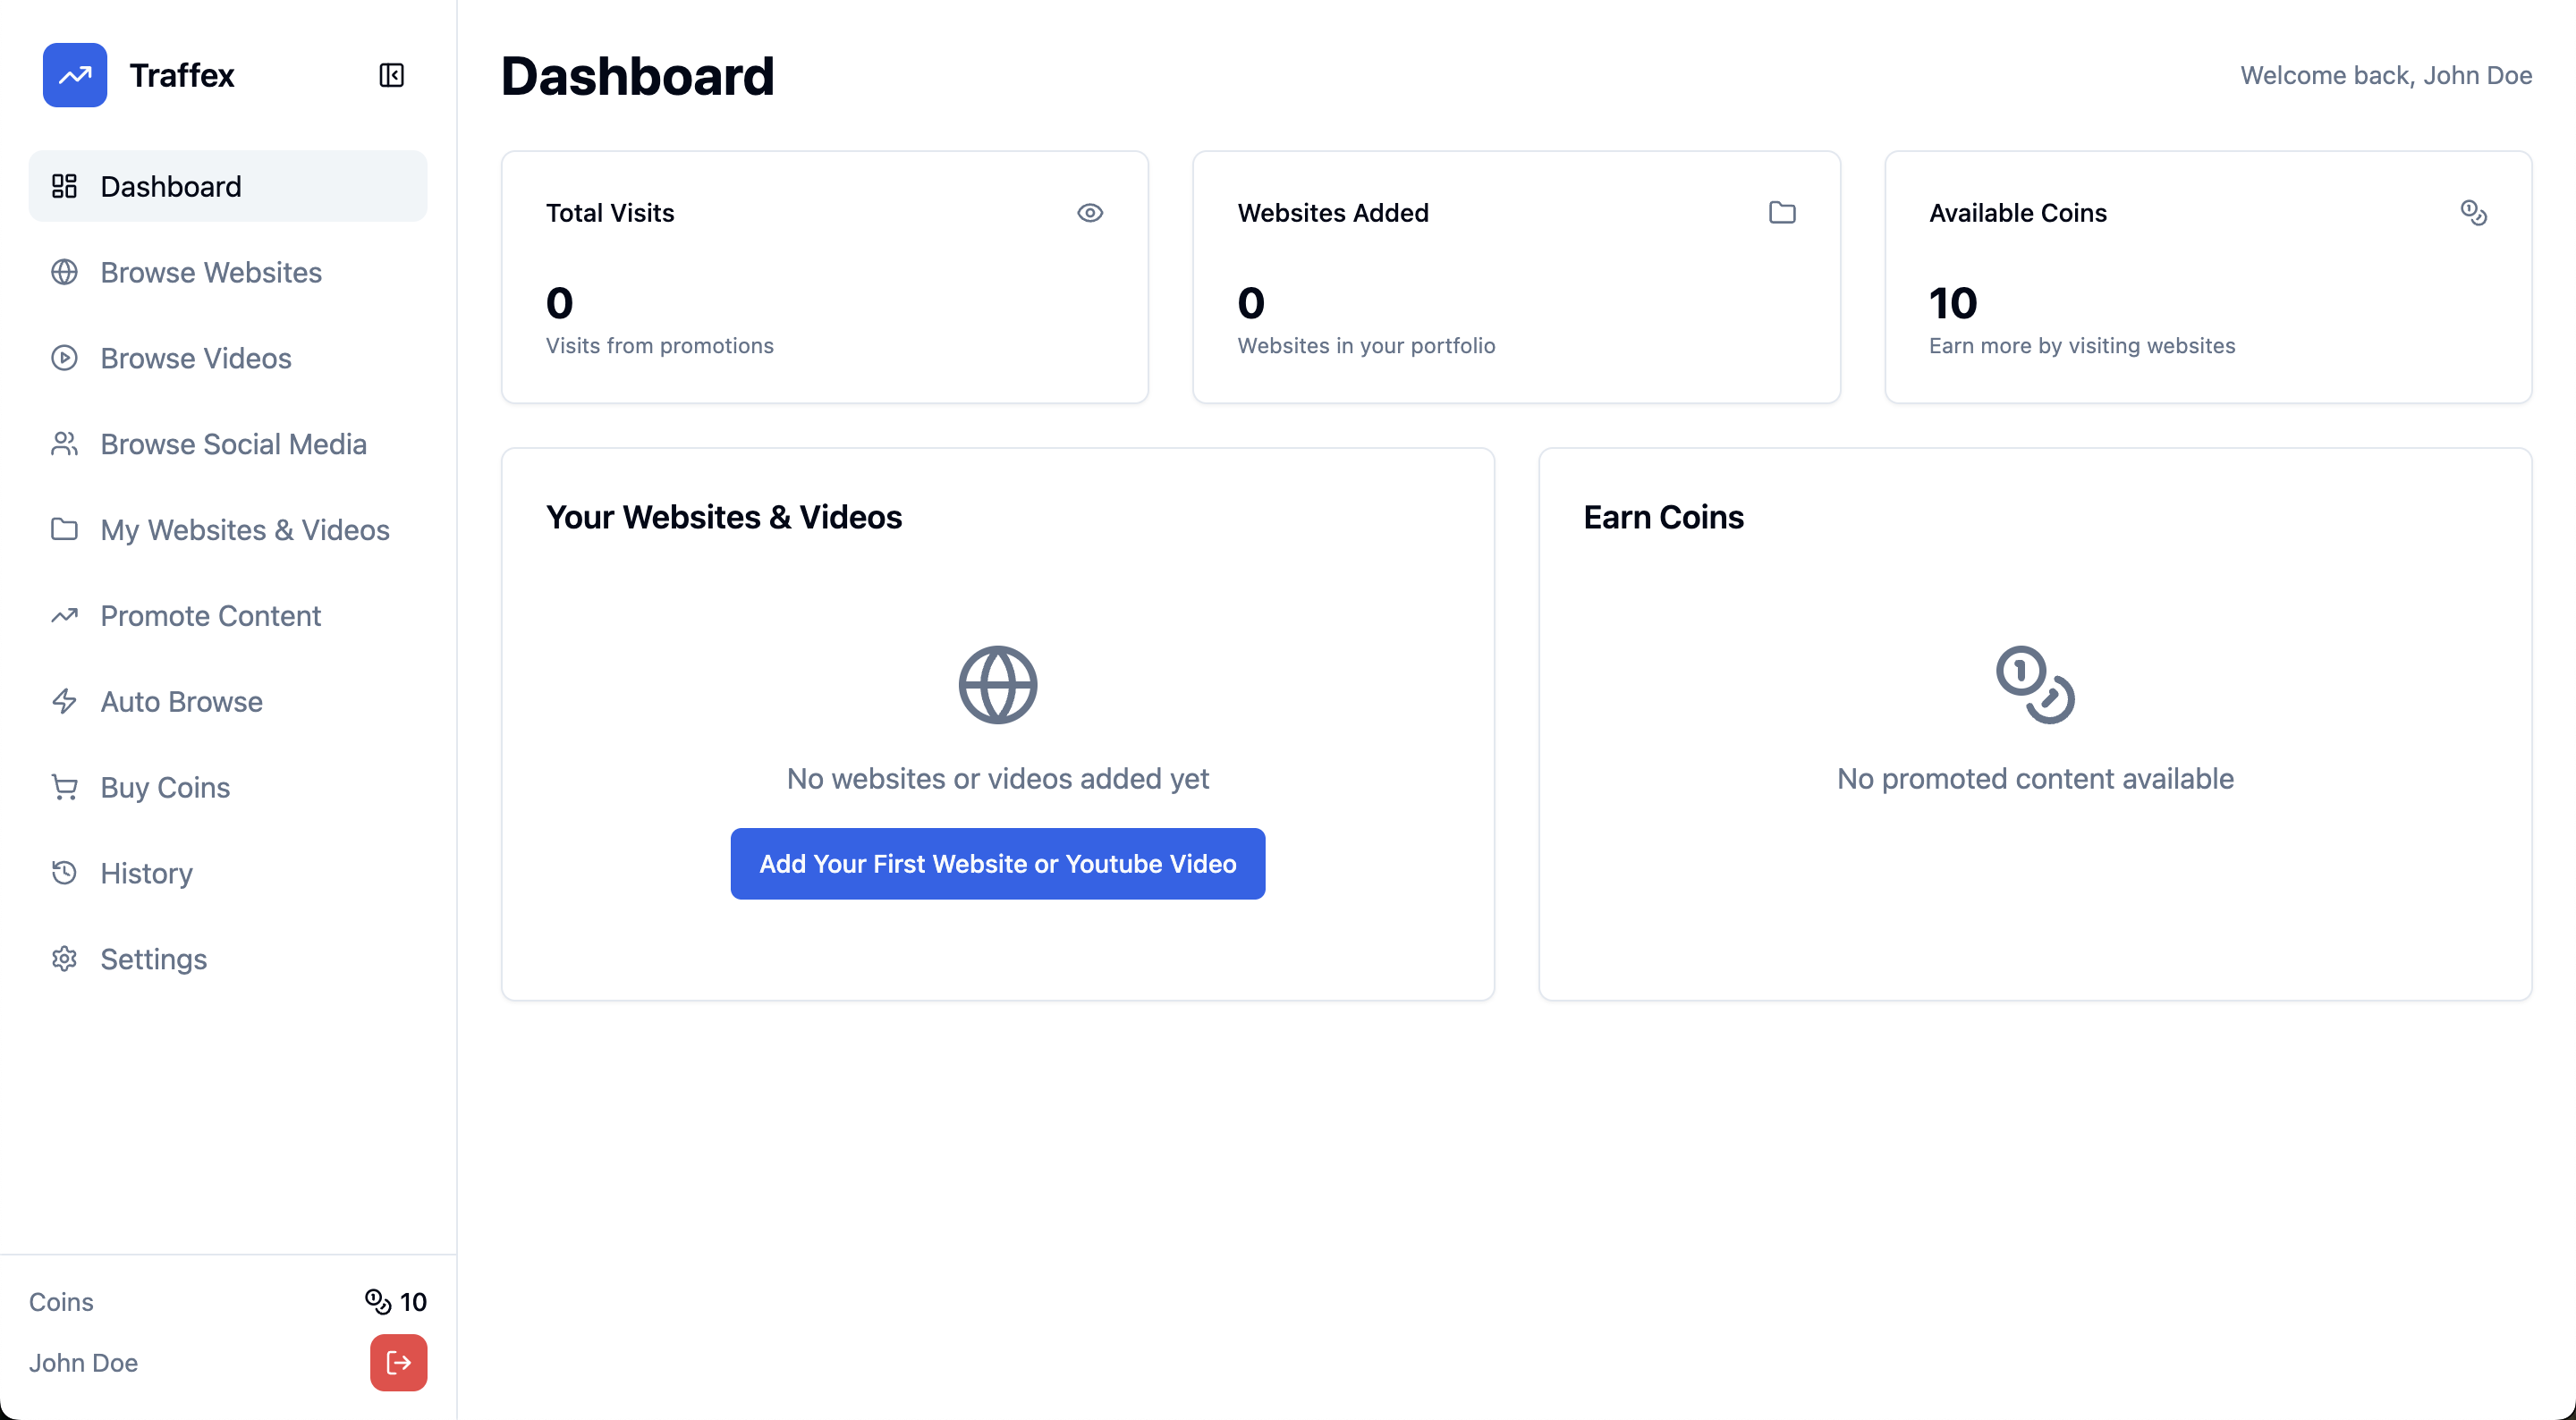Navigate to Promote Content

coord(228,616)
